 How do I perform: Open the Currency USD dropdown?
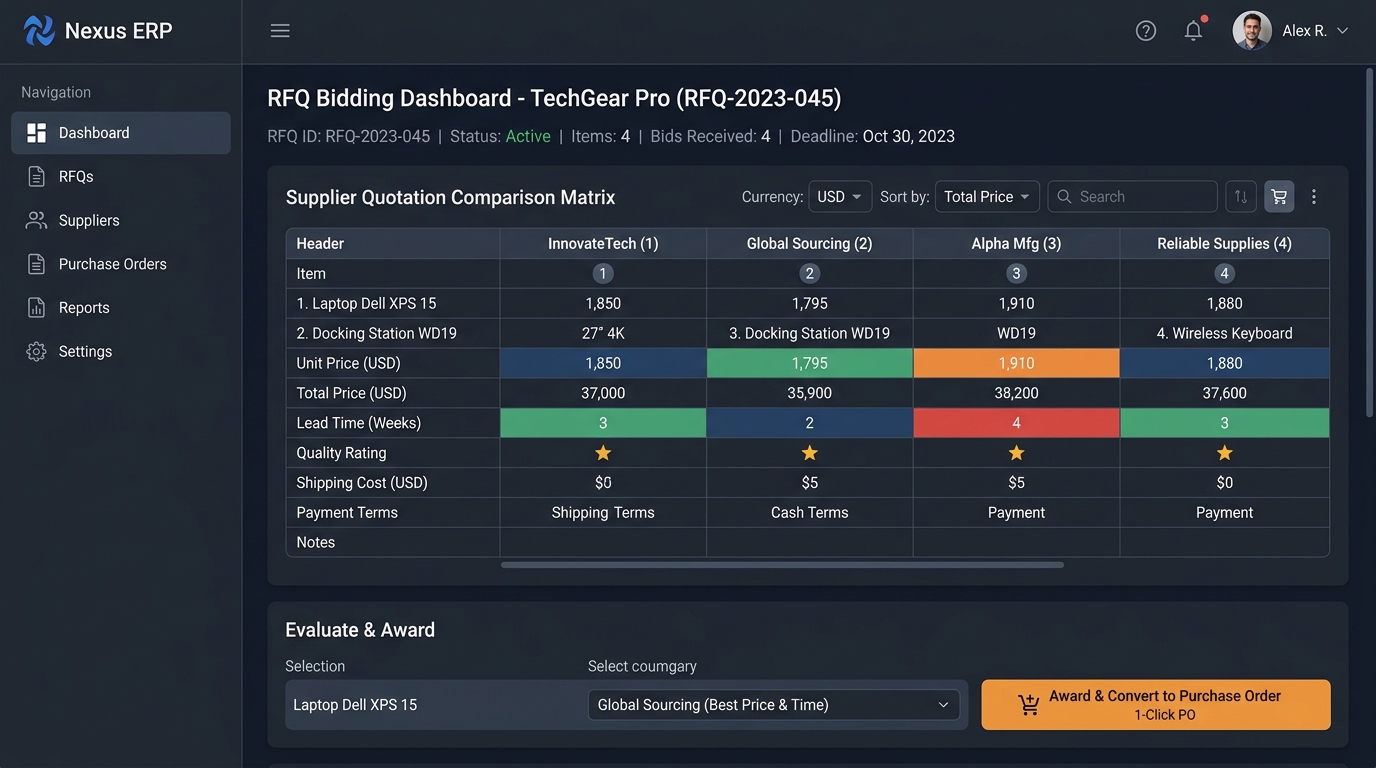[x=840, y=197]
